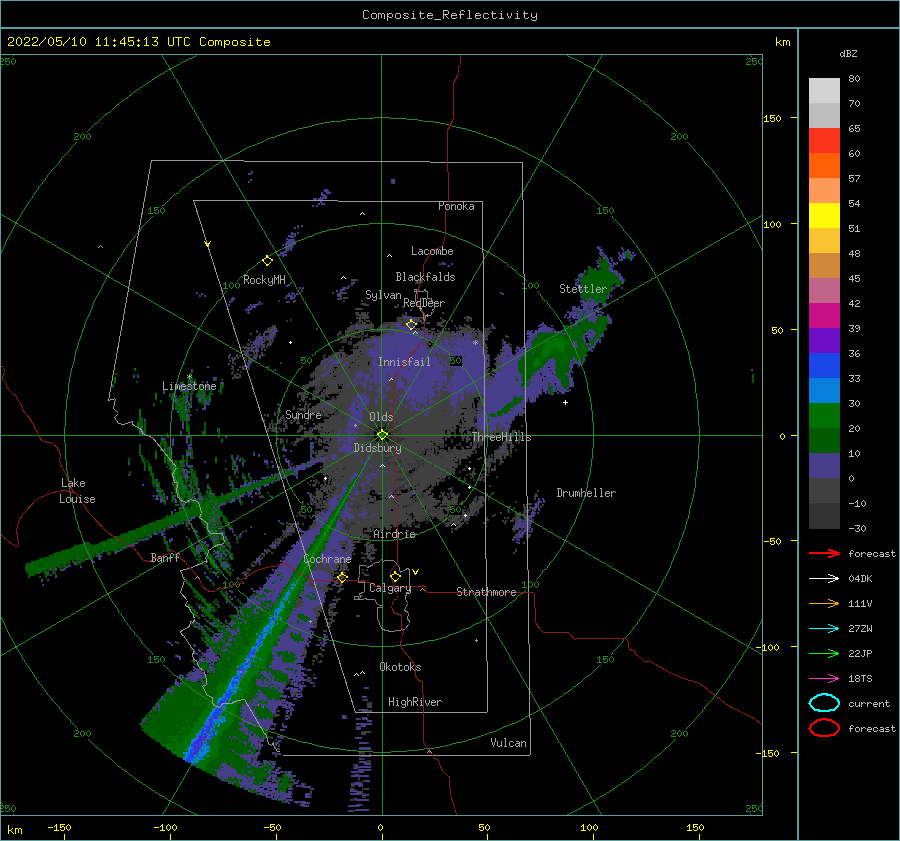Click the Composite_Reflectivity title
This screenshot has height=841, width=900.
point(450,15)
